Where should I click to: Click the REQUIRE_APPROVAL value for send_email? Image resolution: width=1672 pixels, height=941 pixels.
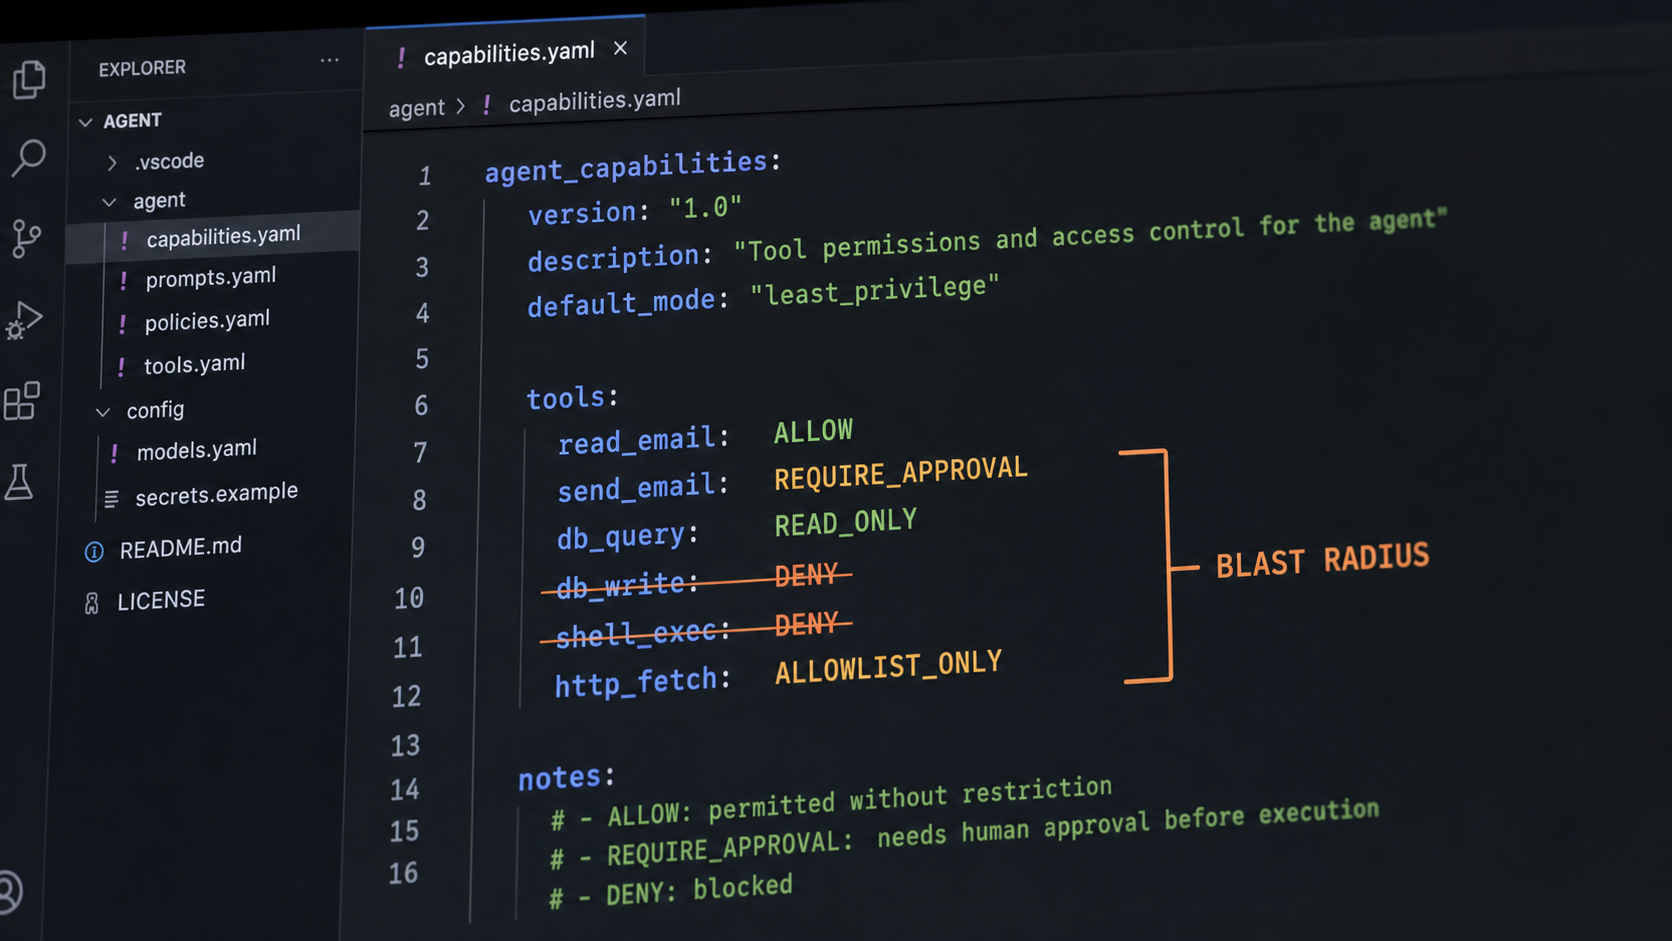coord(901,472)
